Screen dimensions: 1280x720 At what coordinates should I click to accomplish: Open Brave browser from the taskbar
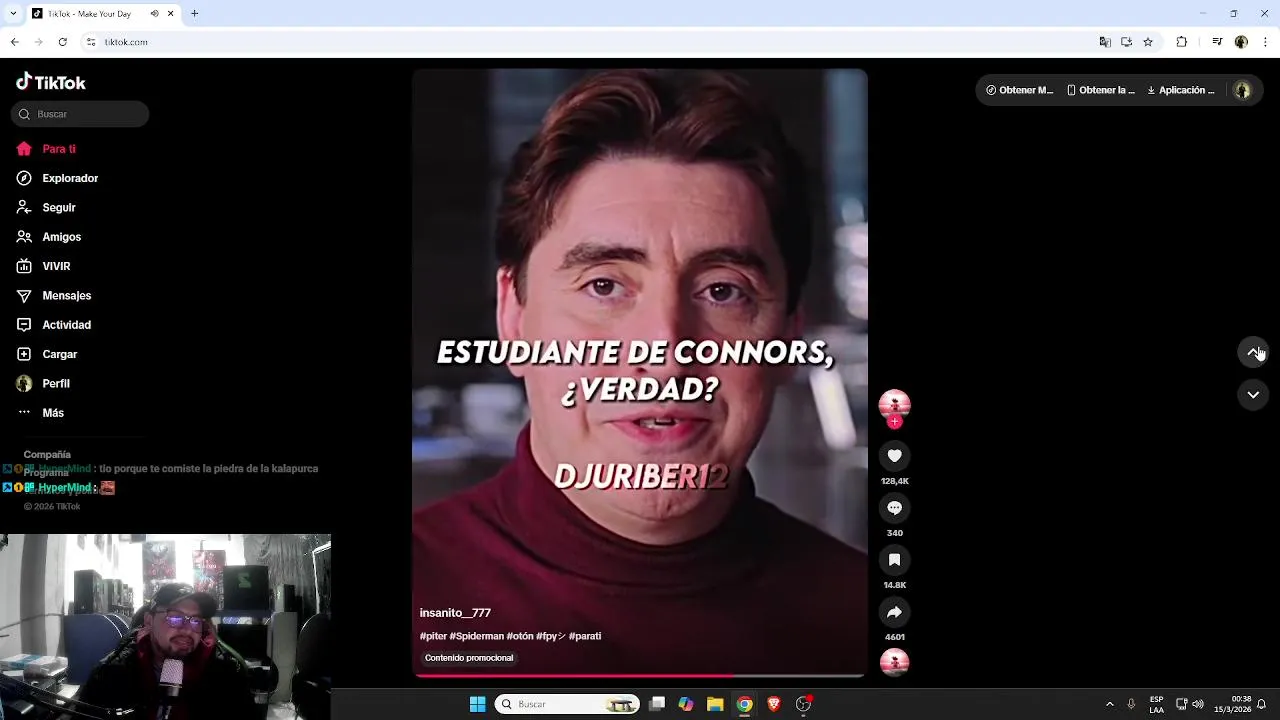tap(774, 704)
